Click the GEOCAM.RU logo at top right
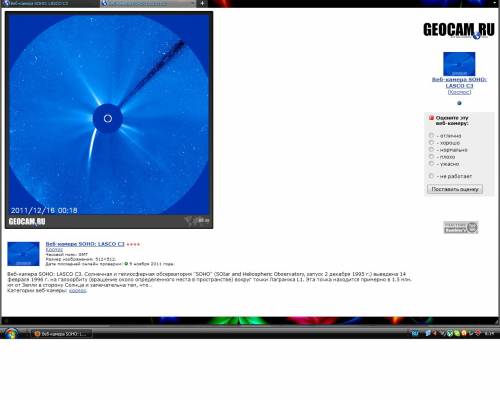This screenshot has height=400, width=500. (459, 30)
